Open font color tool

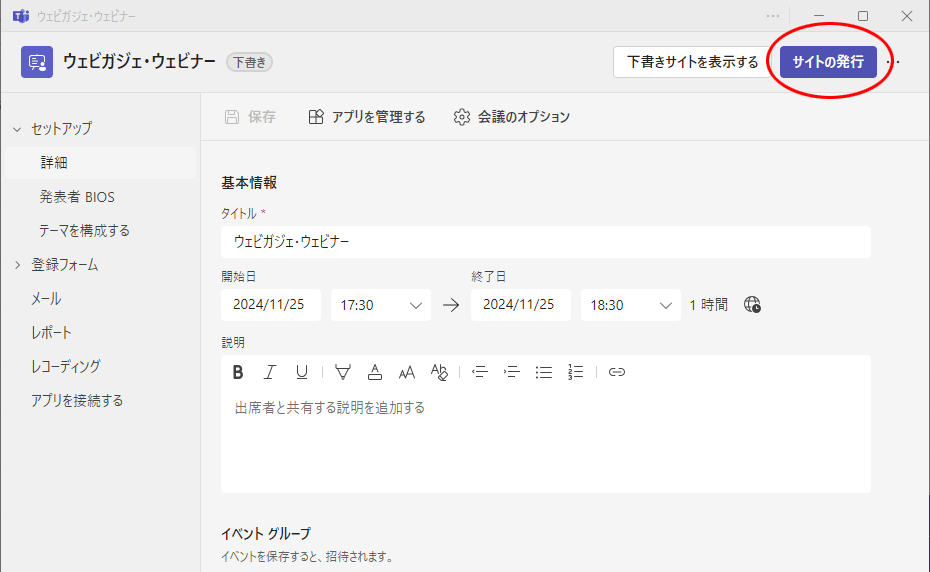[375, 372]
